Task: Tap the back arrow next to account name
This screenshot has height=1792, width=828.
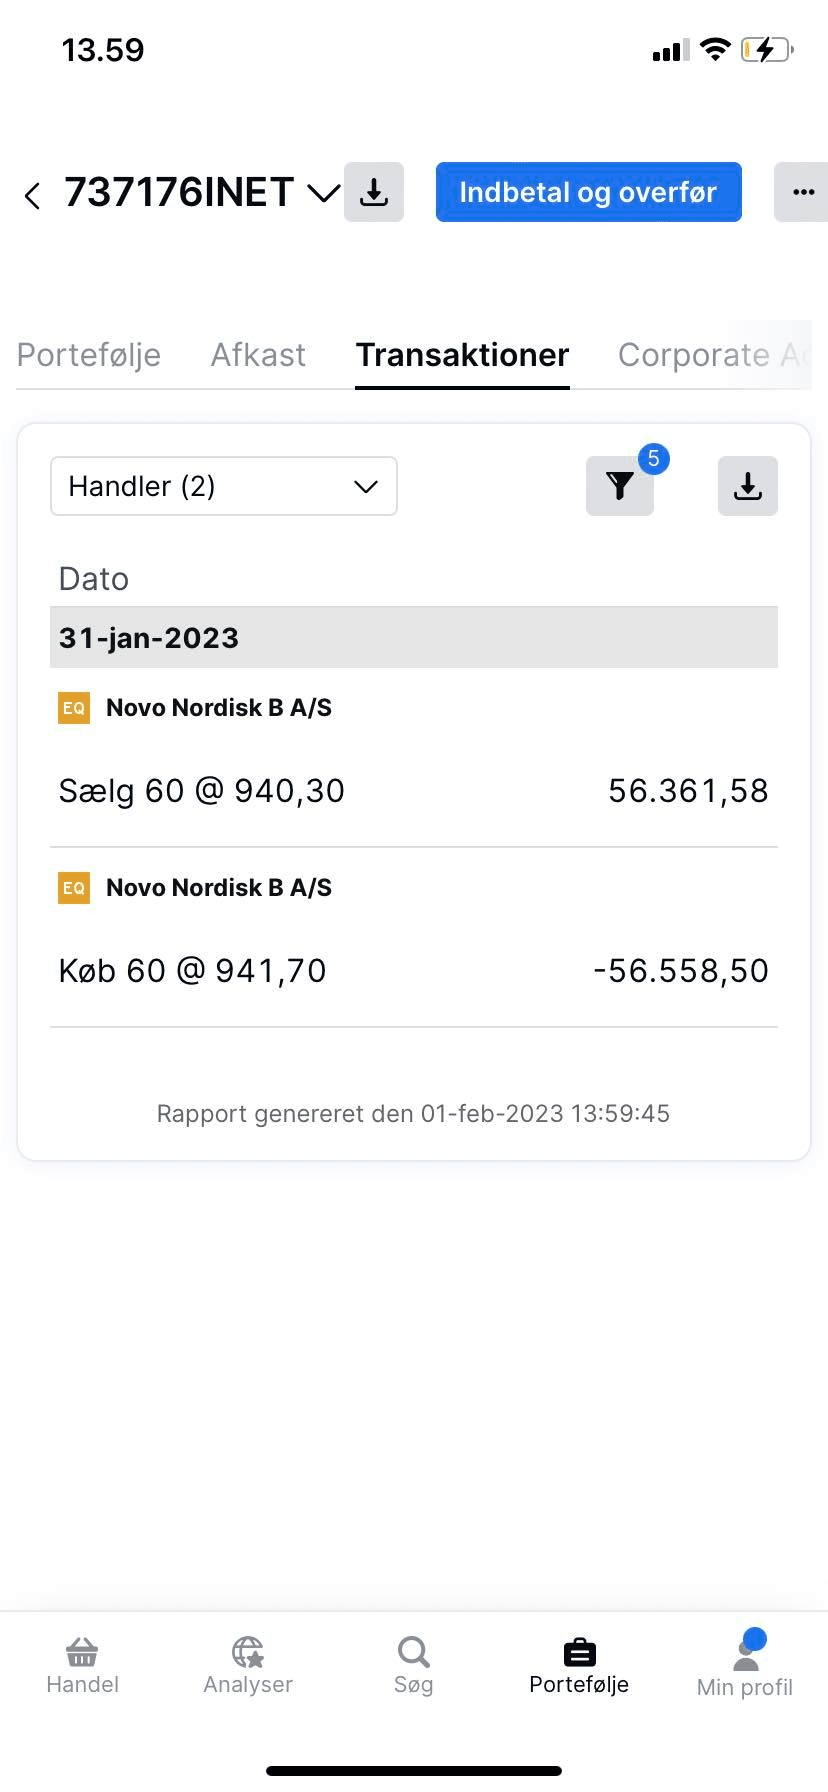Action: (33, 194)
